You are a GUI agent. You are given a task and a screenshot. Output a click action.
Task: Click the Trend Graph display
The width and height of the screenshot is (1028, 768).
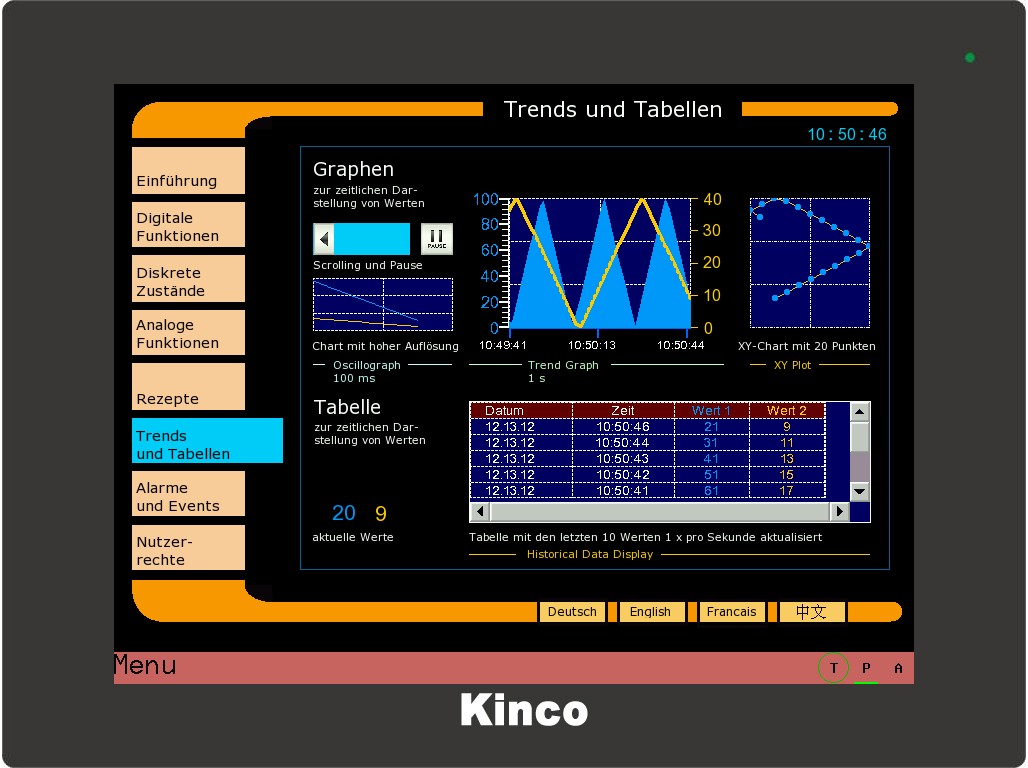(x=600, y=265)
